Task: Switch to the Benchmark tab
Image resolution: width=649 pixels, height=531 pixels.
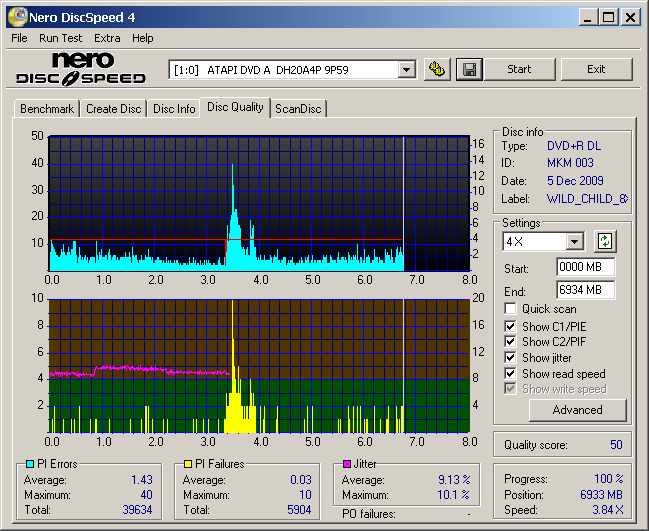Action: 47,109
